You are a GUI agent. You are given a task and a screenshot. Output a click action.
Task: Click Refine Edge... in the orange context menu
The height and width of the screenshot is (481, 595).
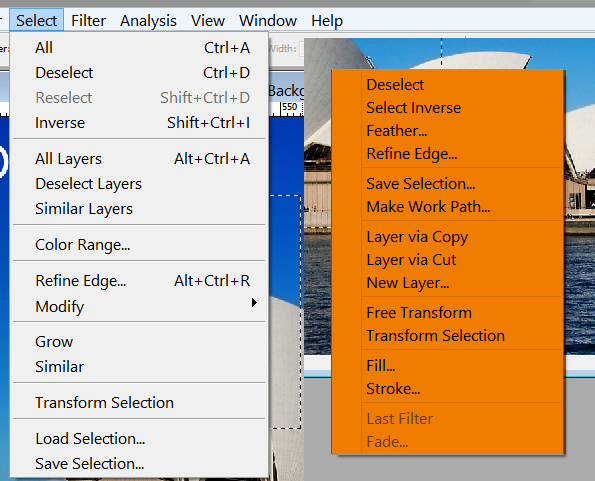coord(449,154)
